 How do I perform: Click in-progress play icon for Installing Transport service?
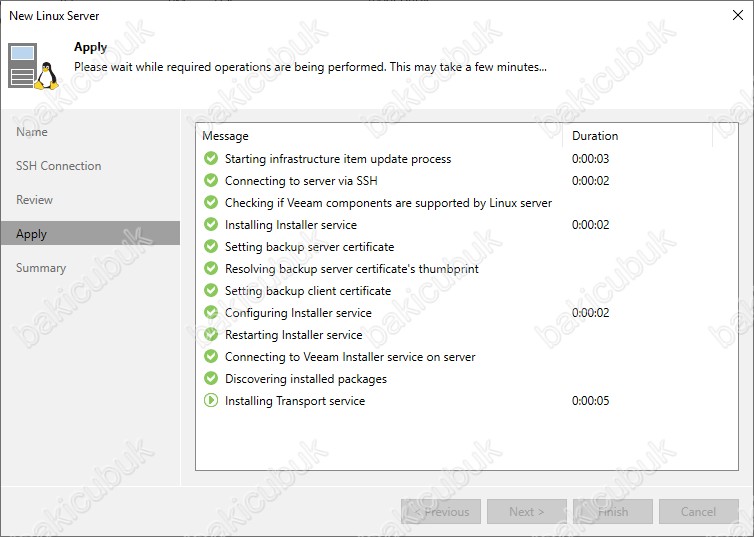[211, 400]
